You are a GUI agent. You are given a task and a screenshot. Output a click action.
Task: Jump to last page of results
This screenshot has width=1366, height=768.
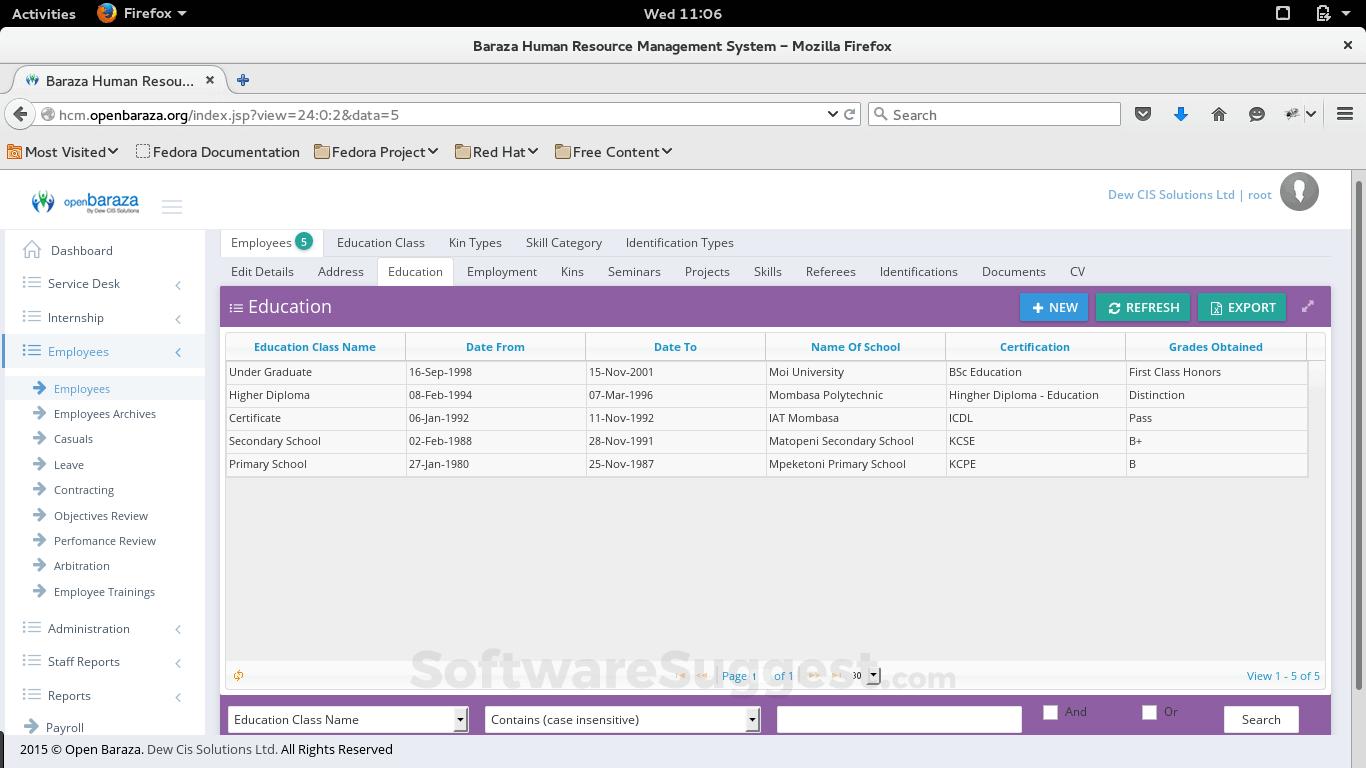point(837,676)
